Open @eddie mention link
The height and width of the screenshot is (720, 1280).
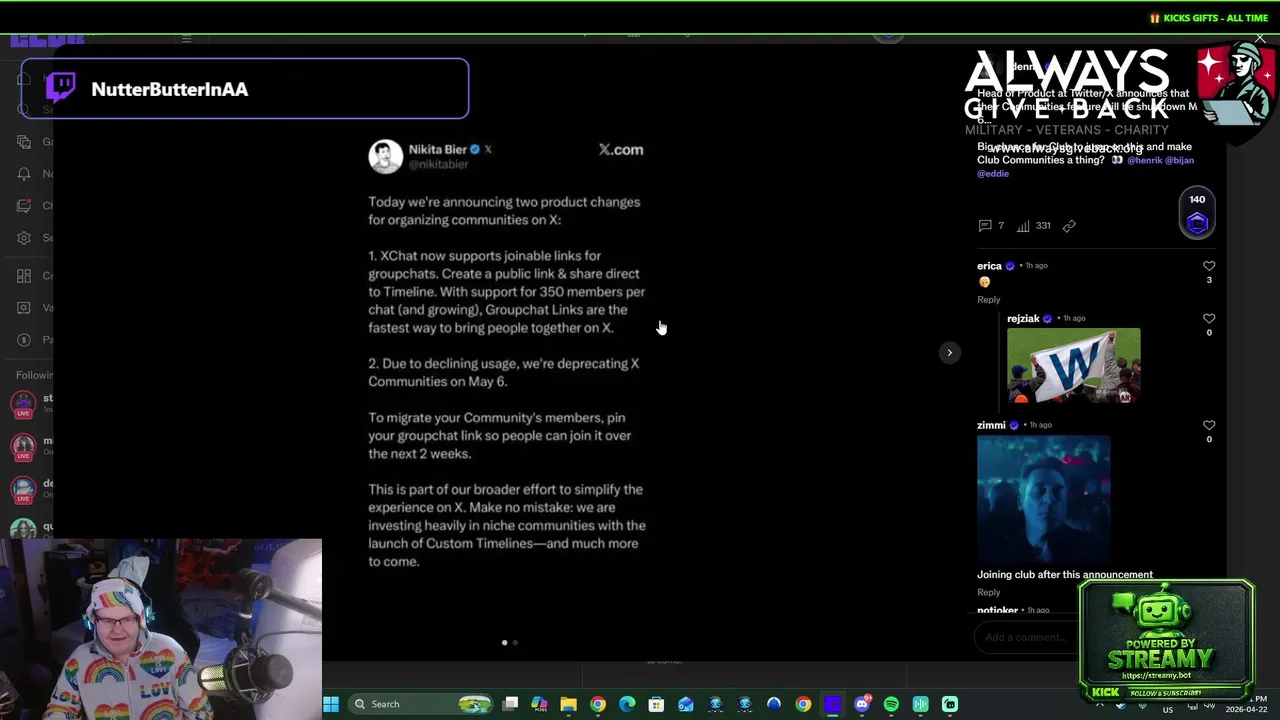point(993,174)
